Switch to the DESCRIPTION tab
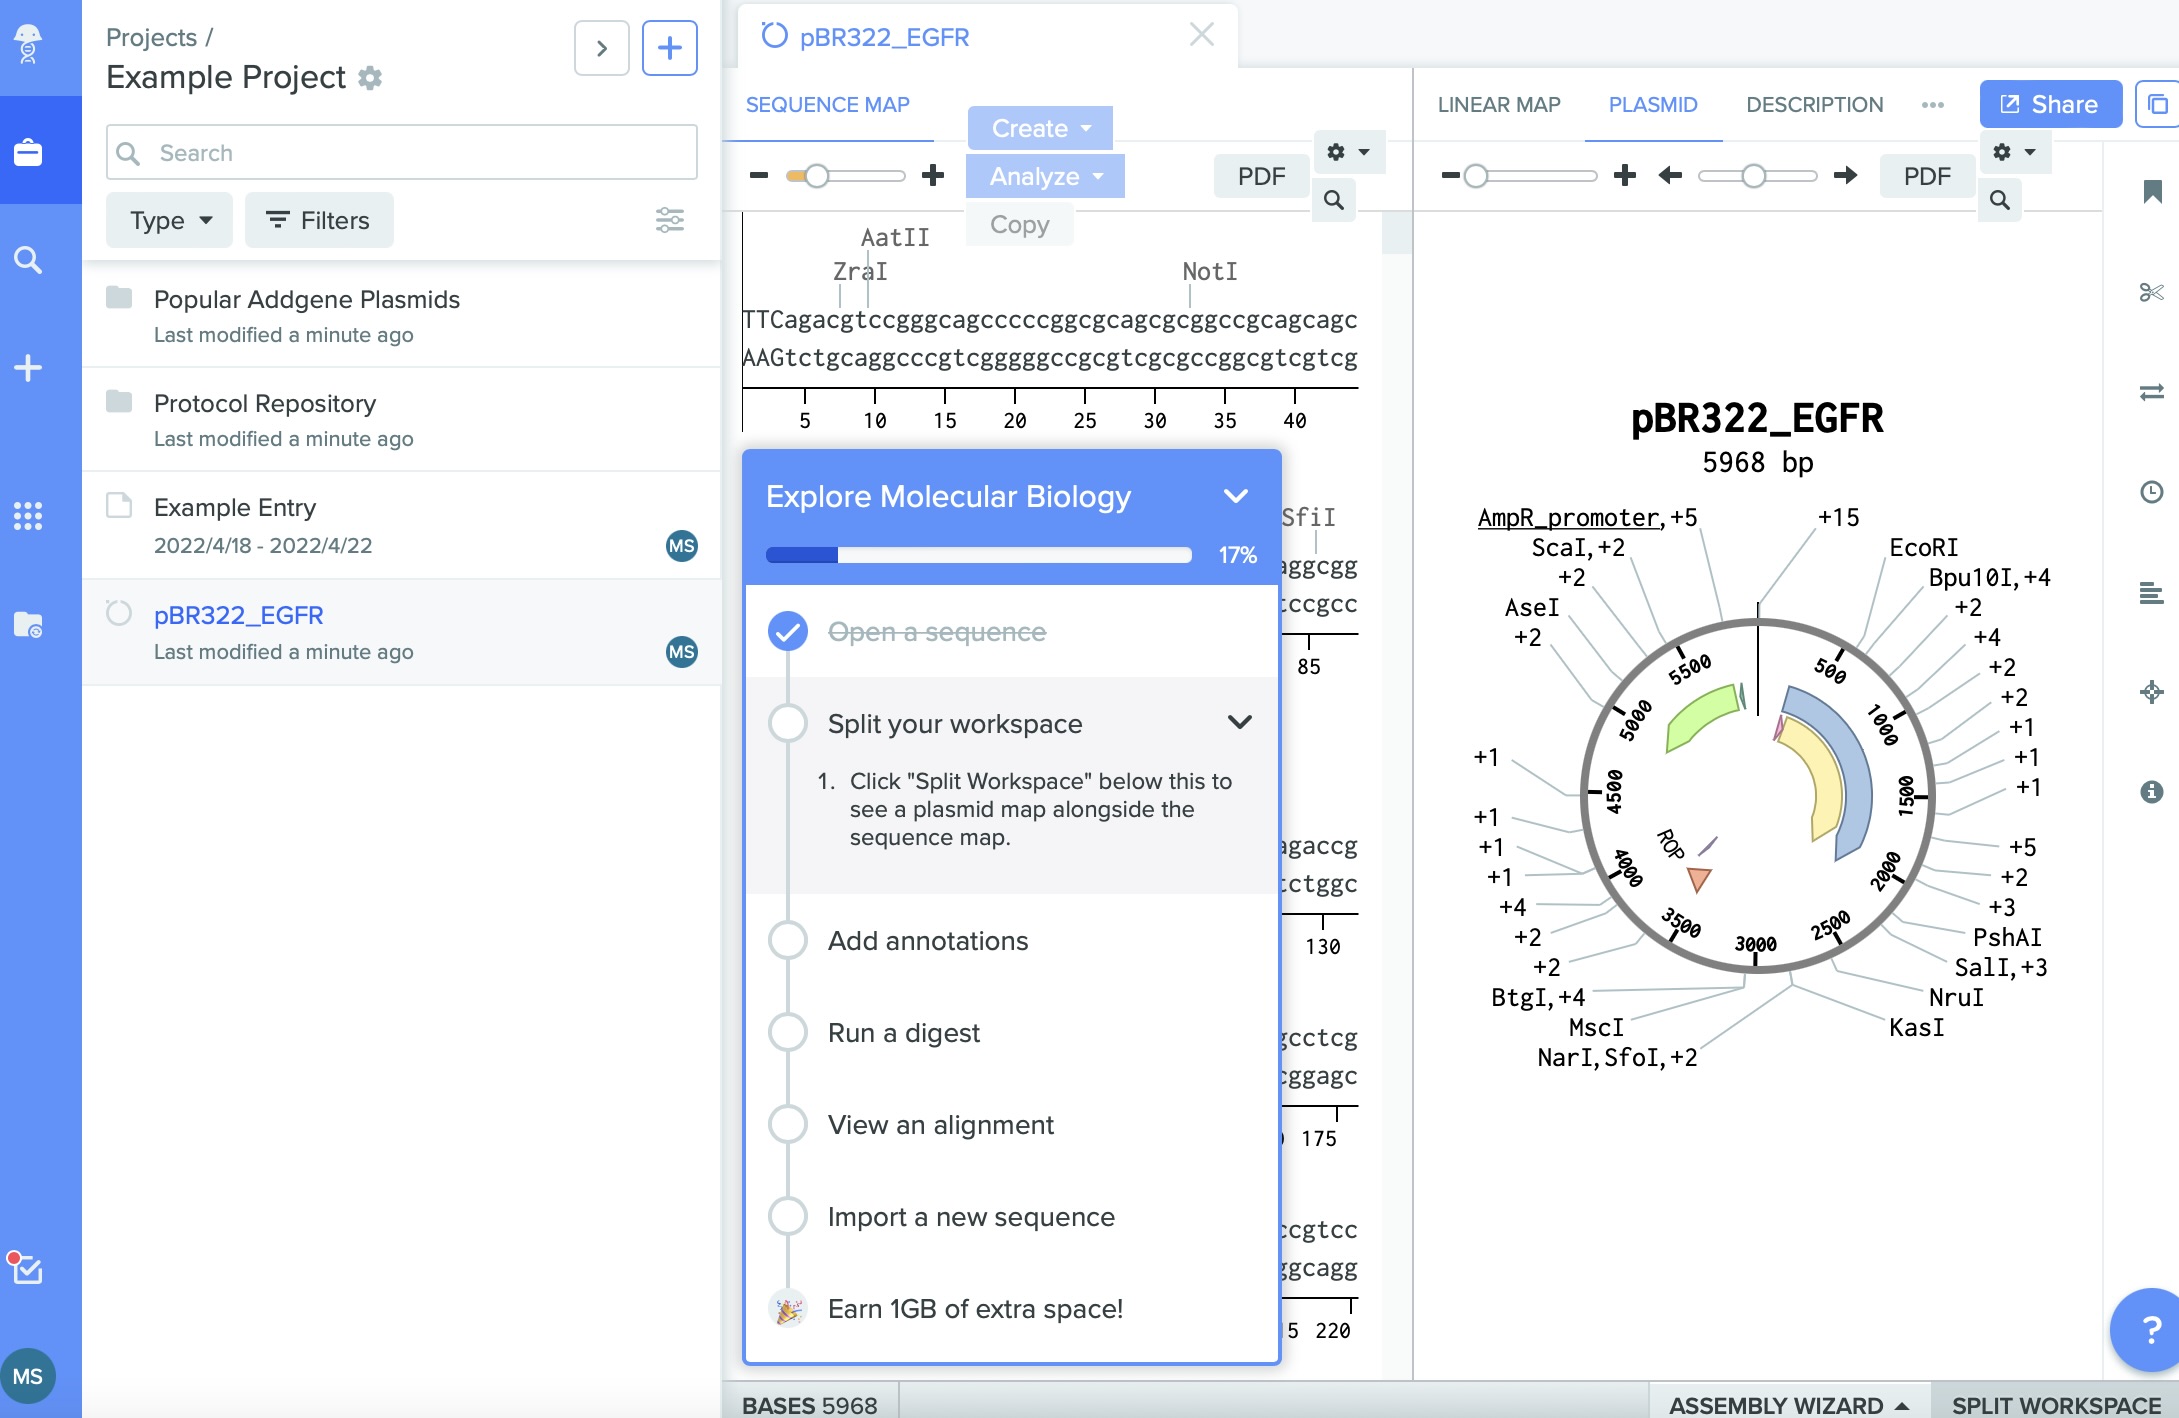2179x1418 pixels. click(x=1814, y=103)
